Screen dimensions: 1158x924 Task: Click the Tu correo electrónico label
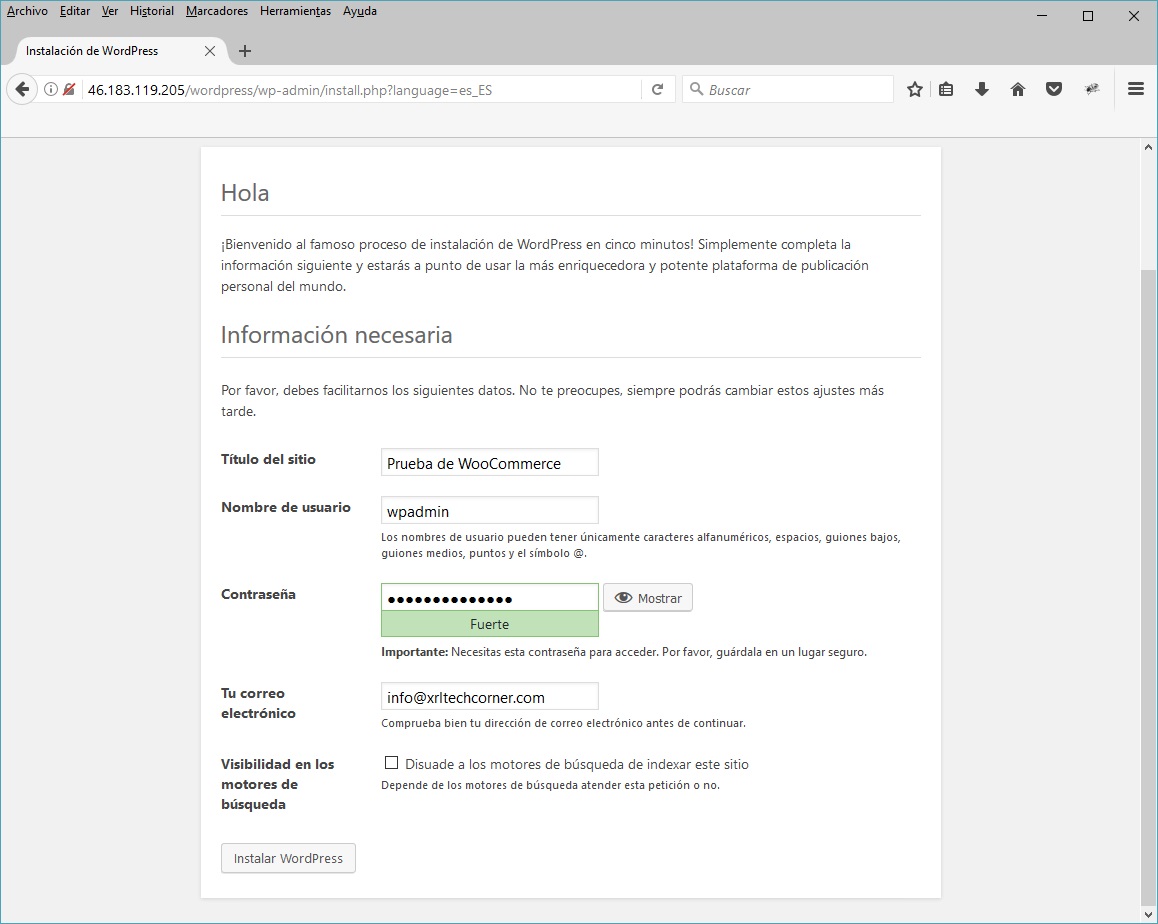coord(258,703)
